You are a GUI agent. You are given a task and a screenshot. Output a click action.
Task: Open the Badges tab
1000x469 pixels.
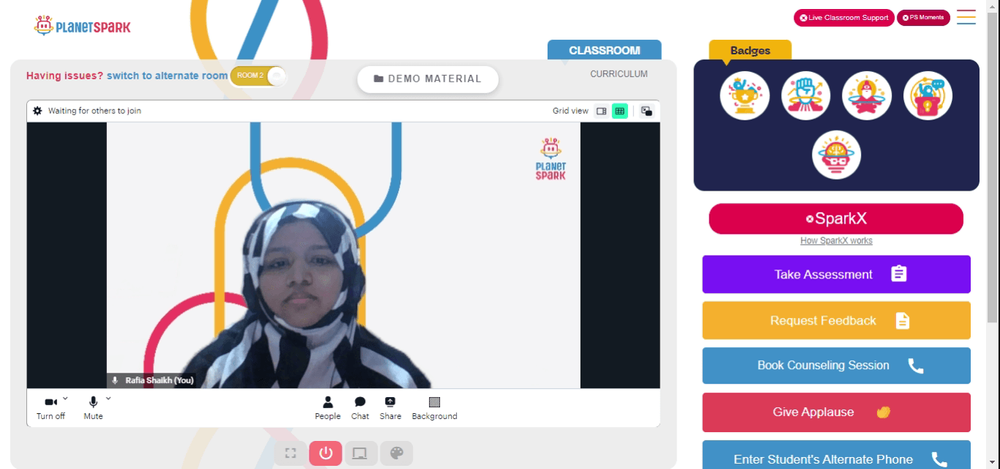pos(750,50)
